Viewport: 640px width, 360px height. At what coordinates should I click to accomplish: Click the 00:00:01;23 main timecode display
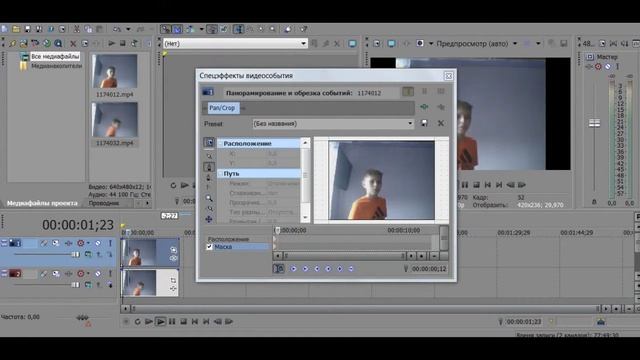point(78,225)
